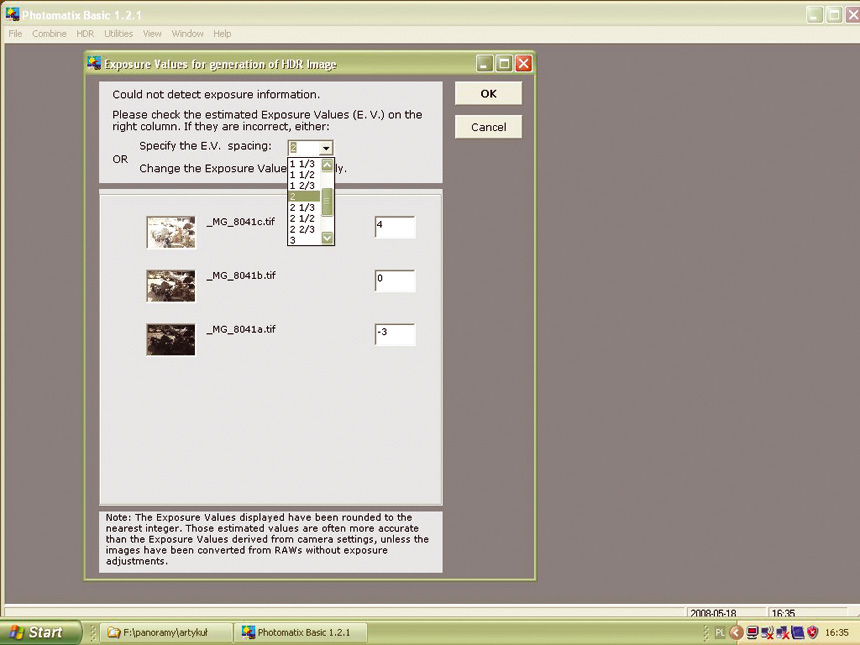Click the folder icon of F:\panoramy taskbar button

coord(114,632)
